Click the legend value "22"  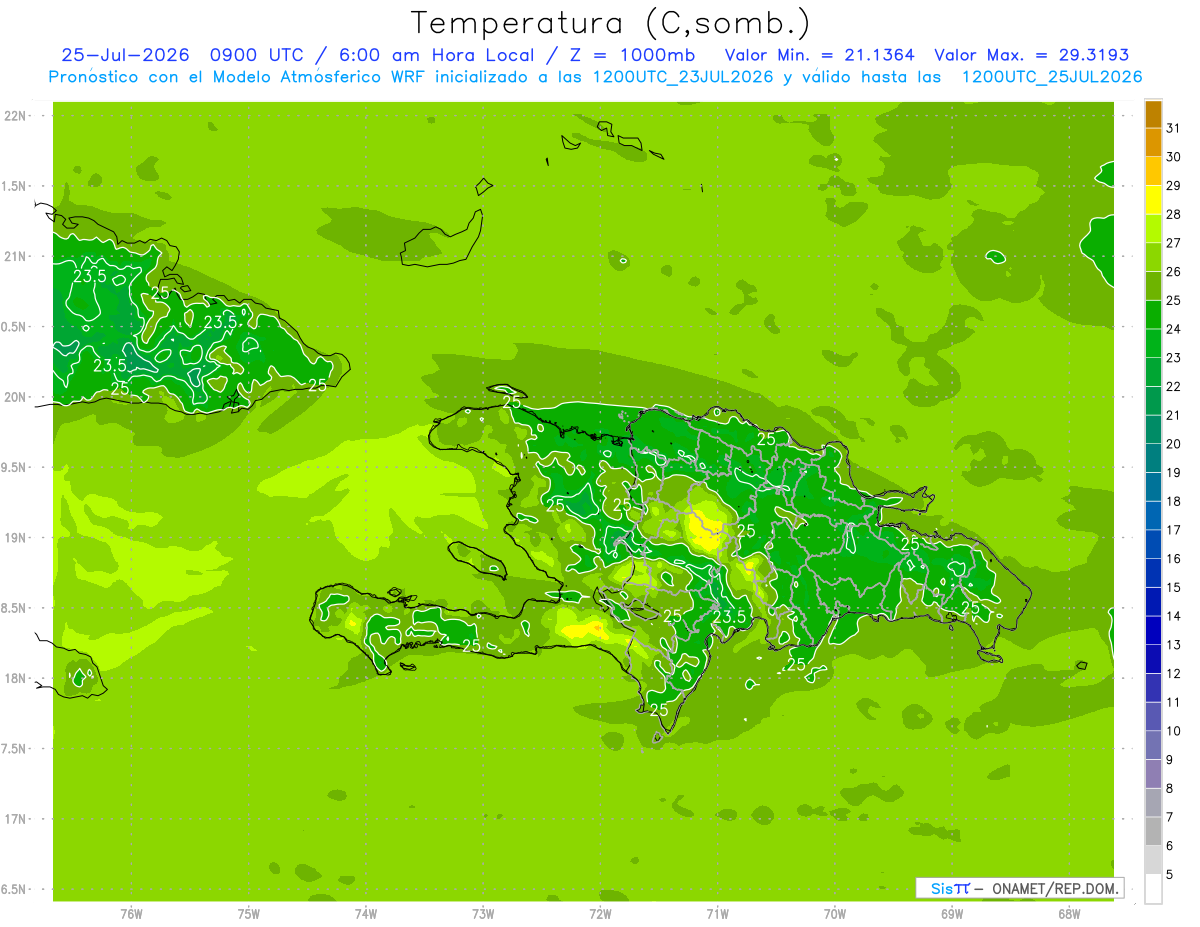point(1173,387)
